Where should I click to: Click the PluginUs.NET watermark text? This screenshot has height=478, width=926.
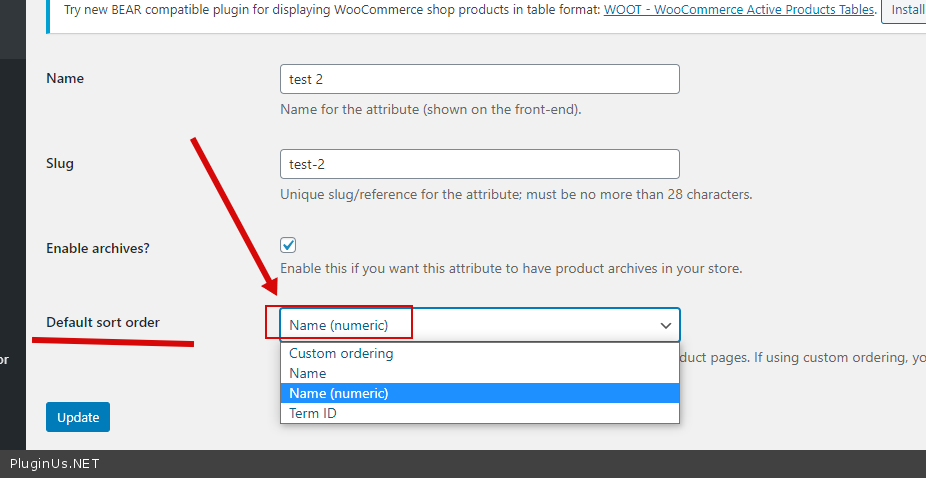55,464
